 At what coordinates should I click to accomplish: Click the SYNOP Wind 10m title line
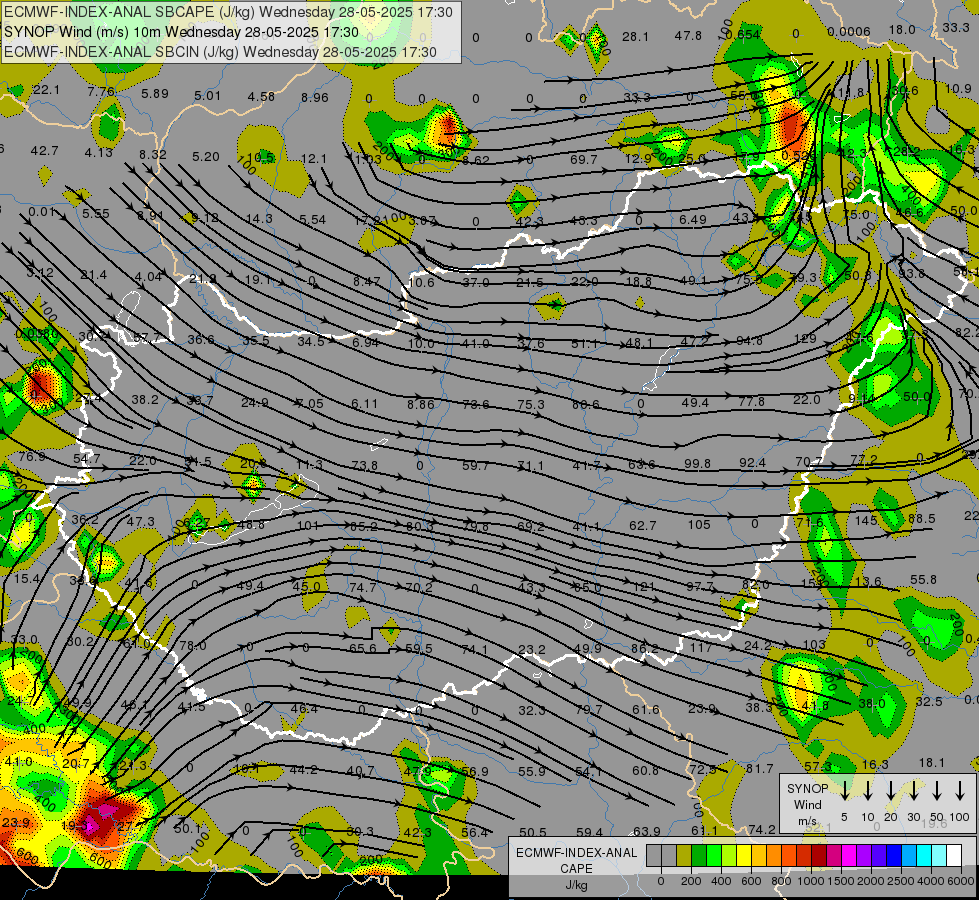pos(182,32)
